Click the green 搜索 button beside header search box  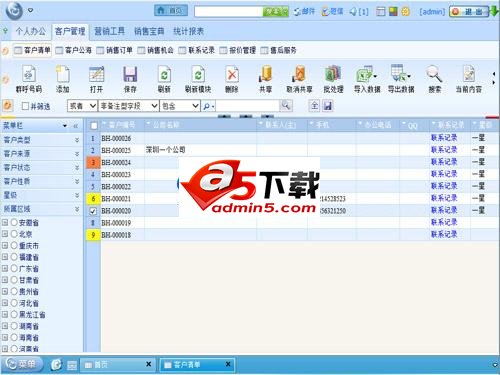[275, 12]
